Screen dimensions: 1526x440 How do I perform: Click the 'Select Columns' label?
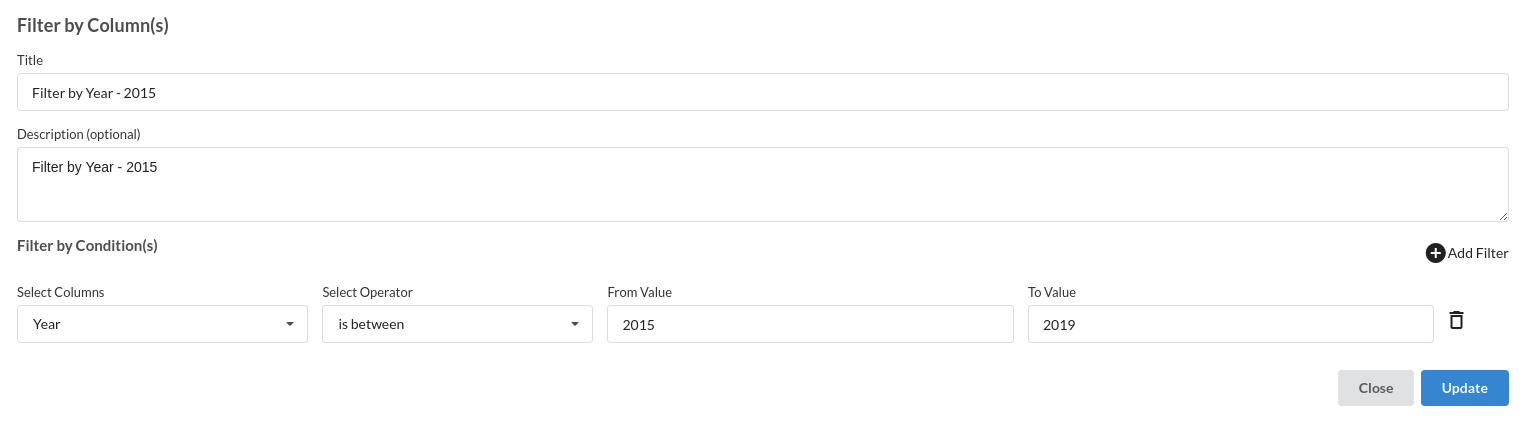[x=61, y=292]
